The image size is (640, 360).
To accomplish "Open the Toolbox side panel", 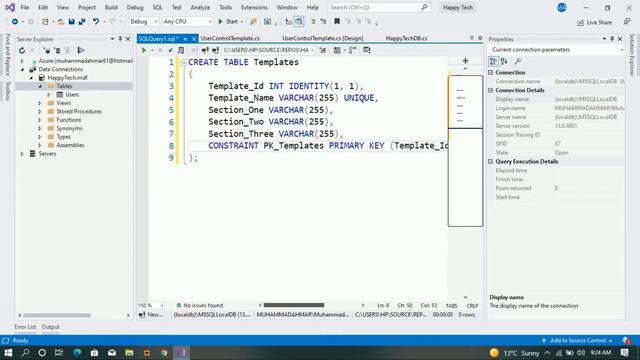I will pyautogui.click(x=7, y=91).
